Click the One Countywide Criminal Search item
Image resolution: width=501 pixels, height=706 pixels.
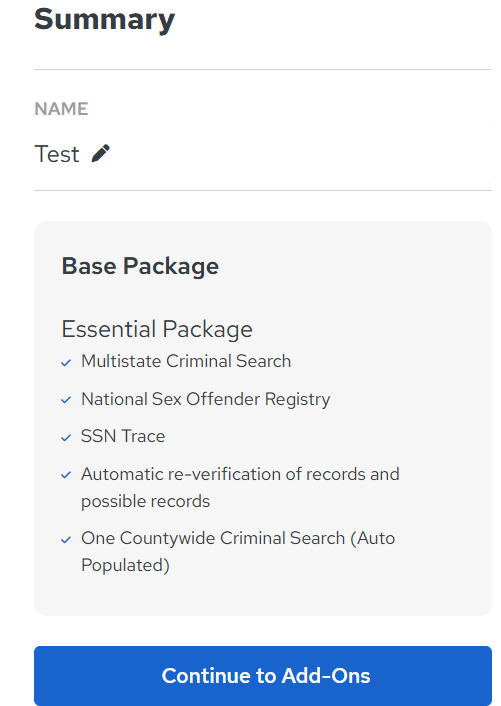click(238, 552)
